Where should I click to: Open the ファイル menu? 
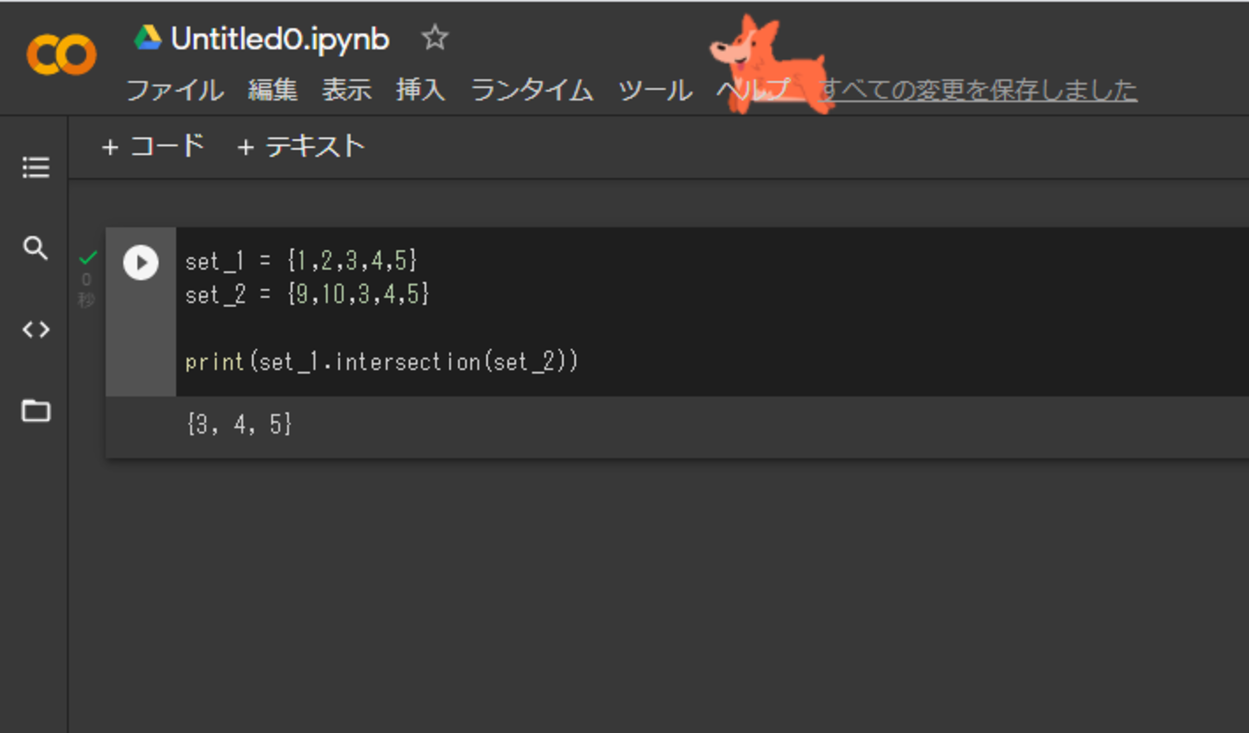point(175,90)
